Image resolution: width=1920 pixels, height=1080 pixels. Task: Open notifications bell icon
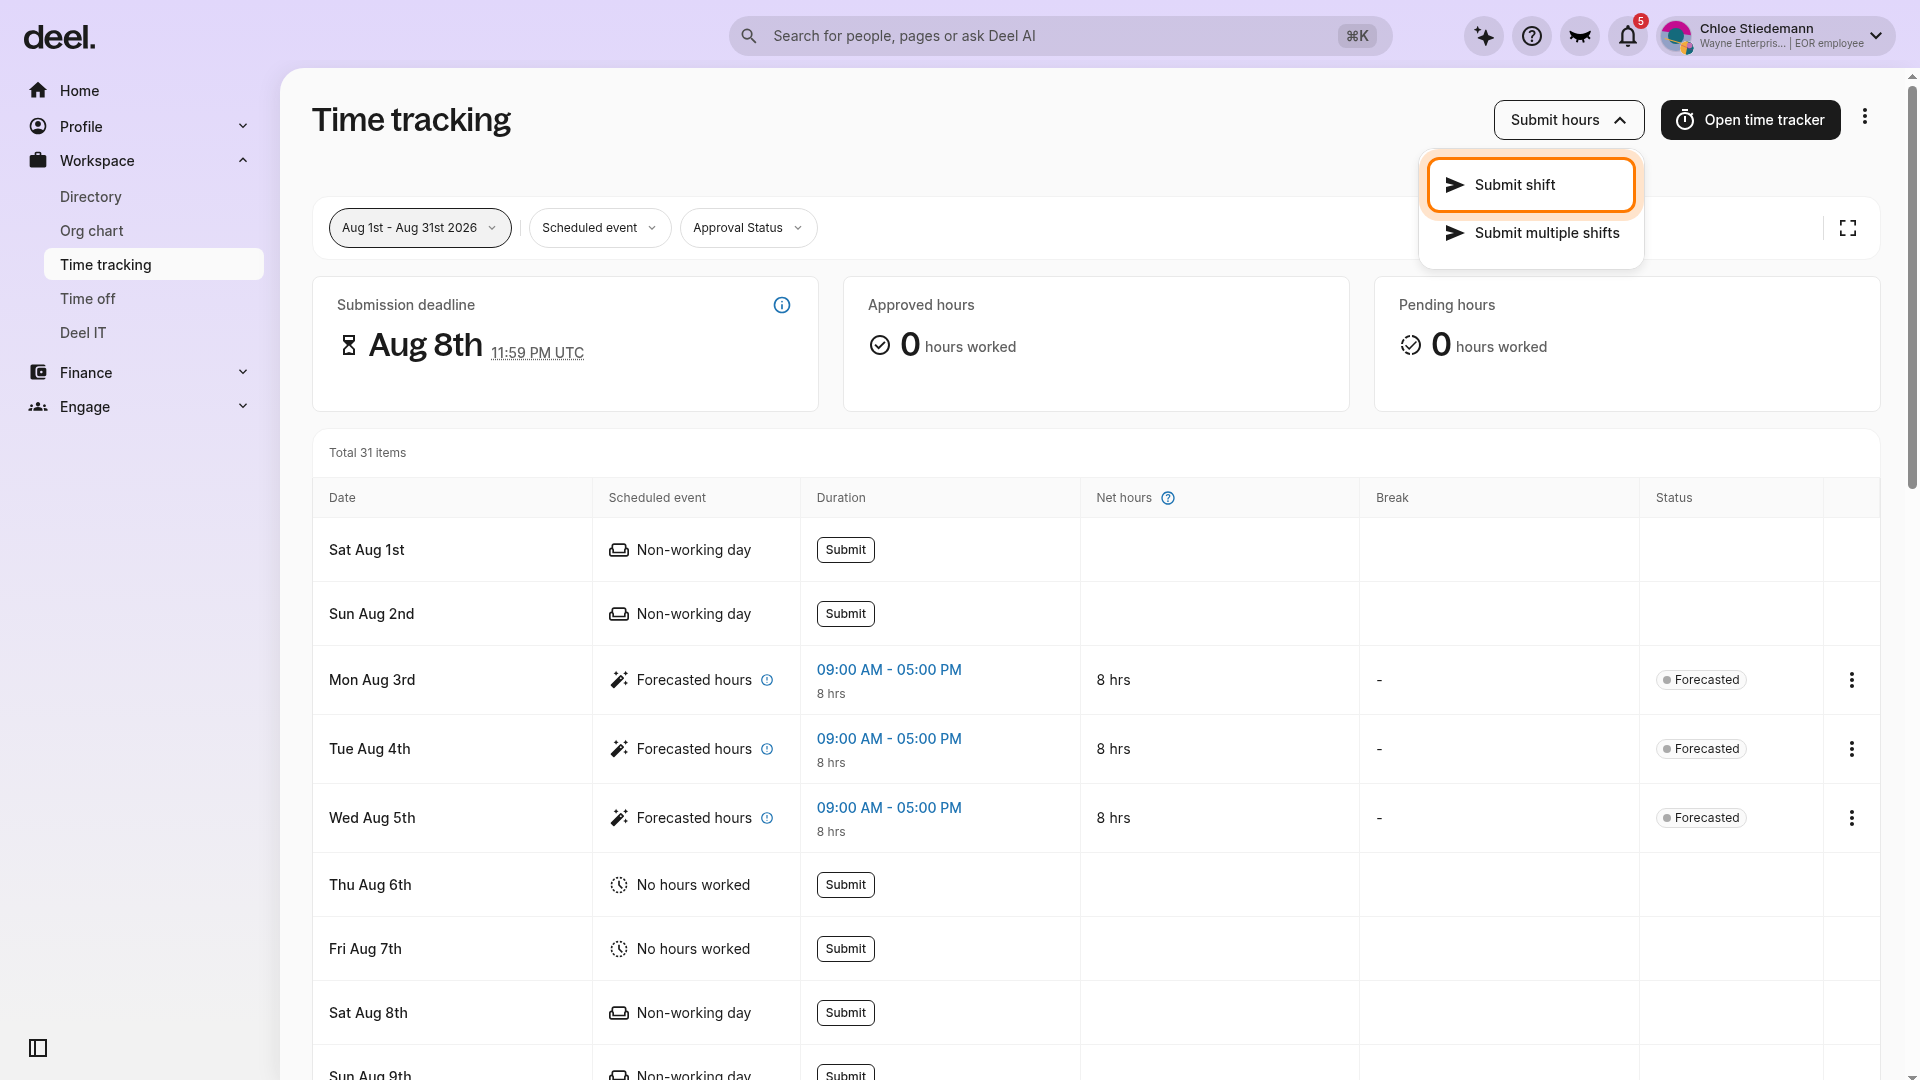pyautogui.click(x=1628, y=37)
